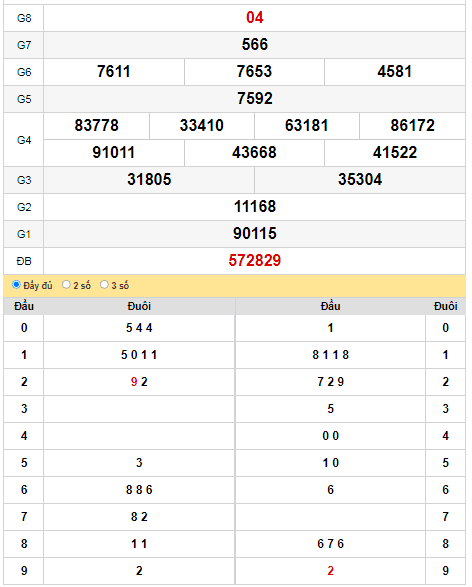The width and height of the screenshot is (472, 587).
Task: Click G6 number 4581
Action: (x=395, y=72)
